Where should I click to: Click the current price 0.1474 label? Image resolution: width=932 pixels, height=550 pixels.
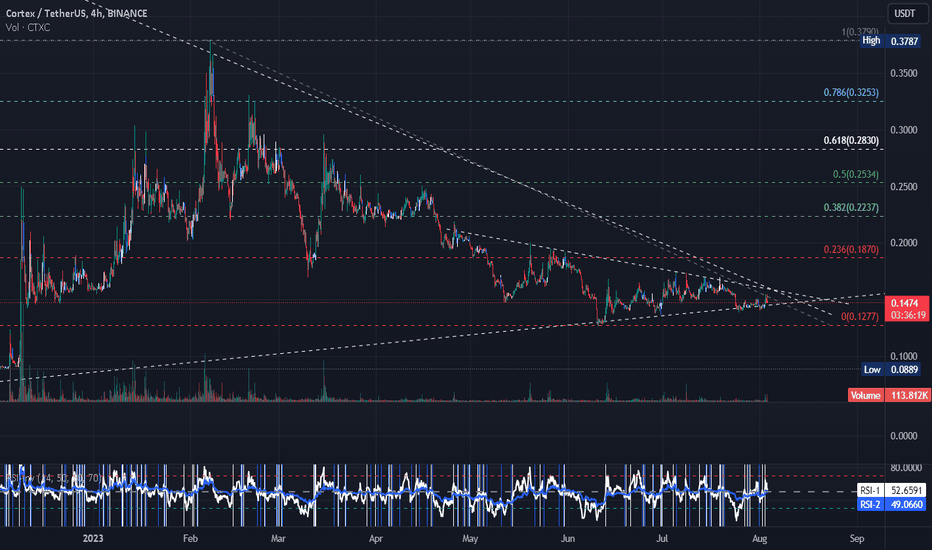[x=905, y=303]
